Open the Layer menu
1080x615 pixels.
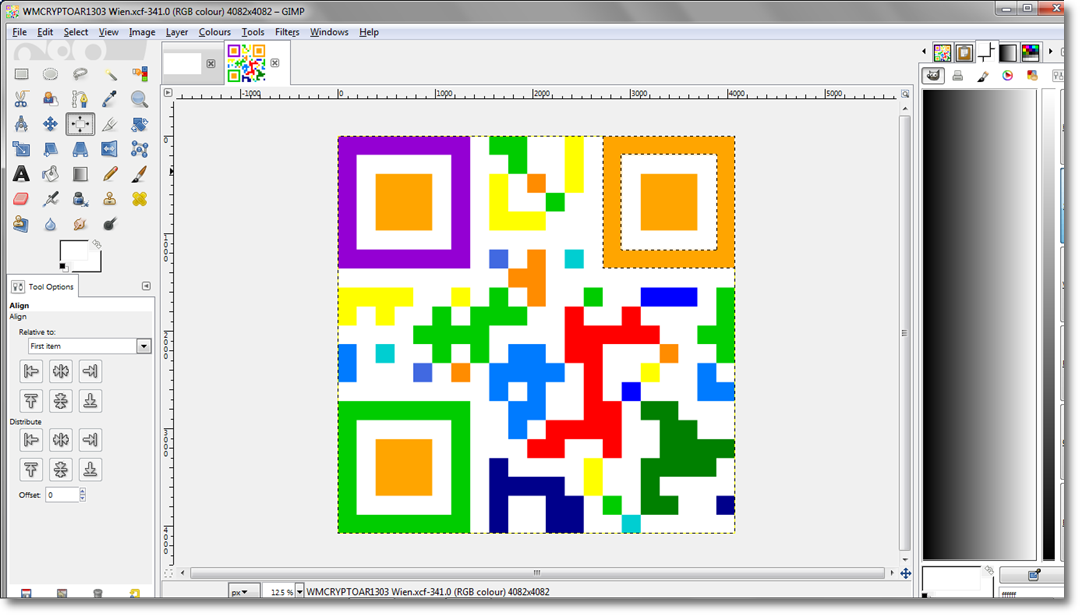pyautogui.click(x=177, y=32)
